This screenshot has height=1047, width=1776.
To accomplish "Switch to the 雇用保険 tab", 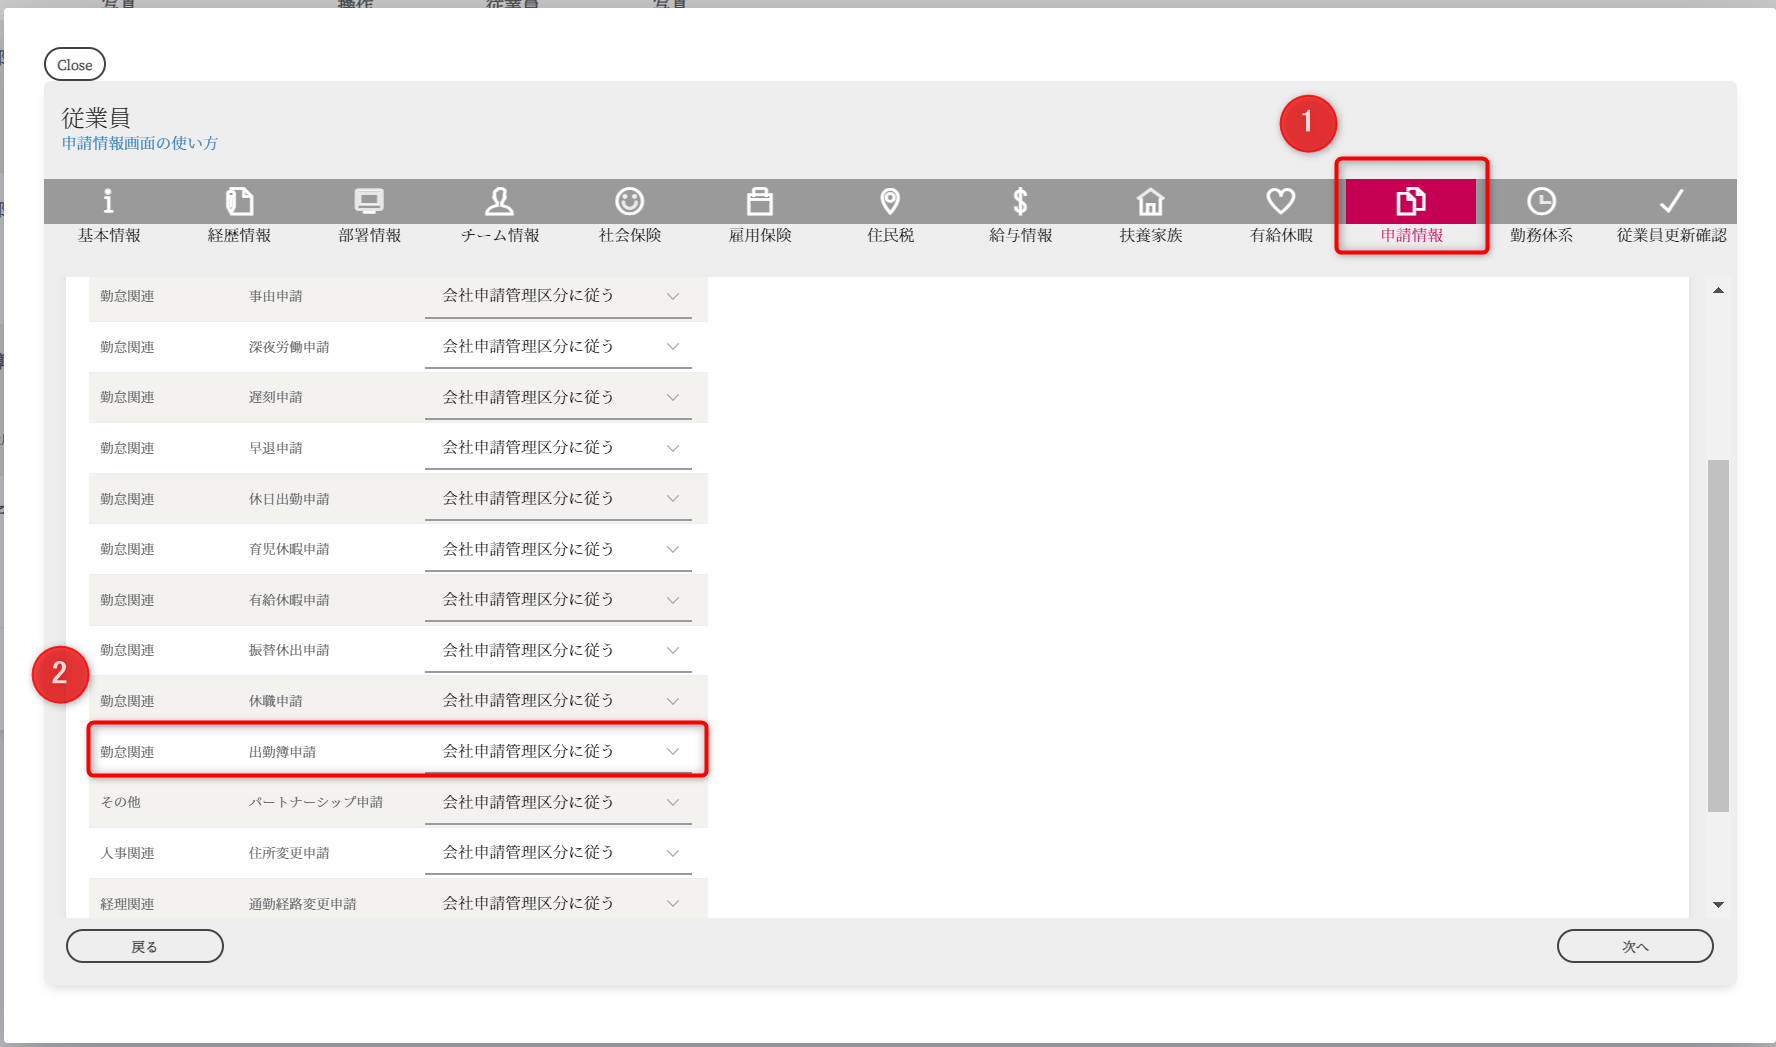I will [760, 213].
